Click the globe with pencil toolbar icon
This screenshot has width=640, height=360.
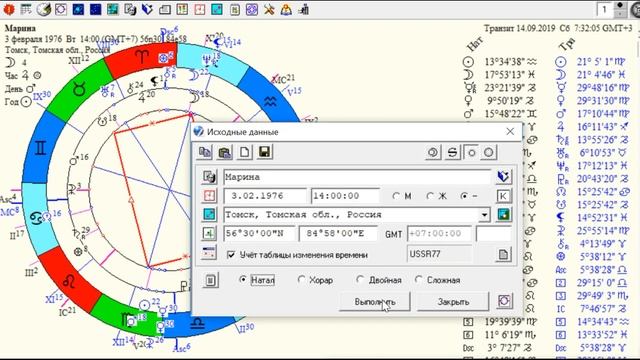(x=43, y=9)
